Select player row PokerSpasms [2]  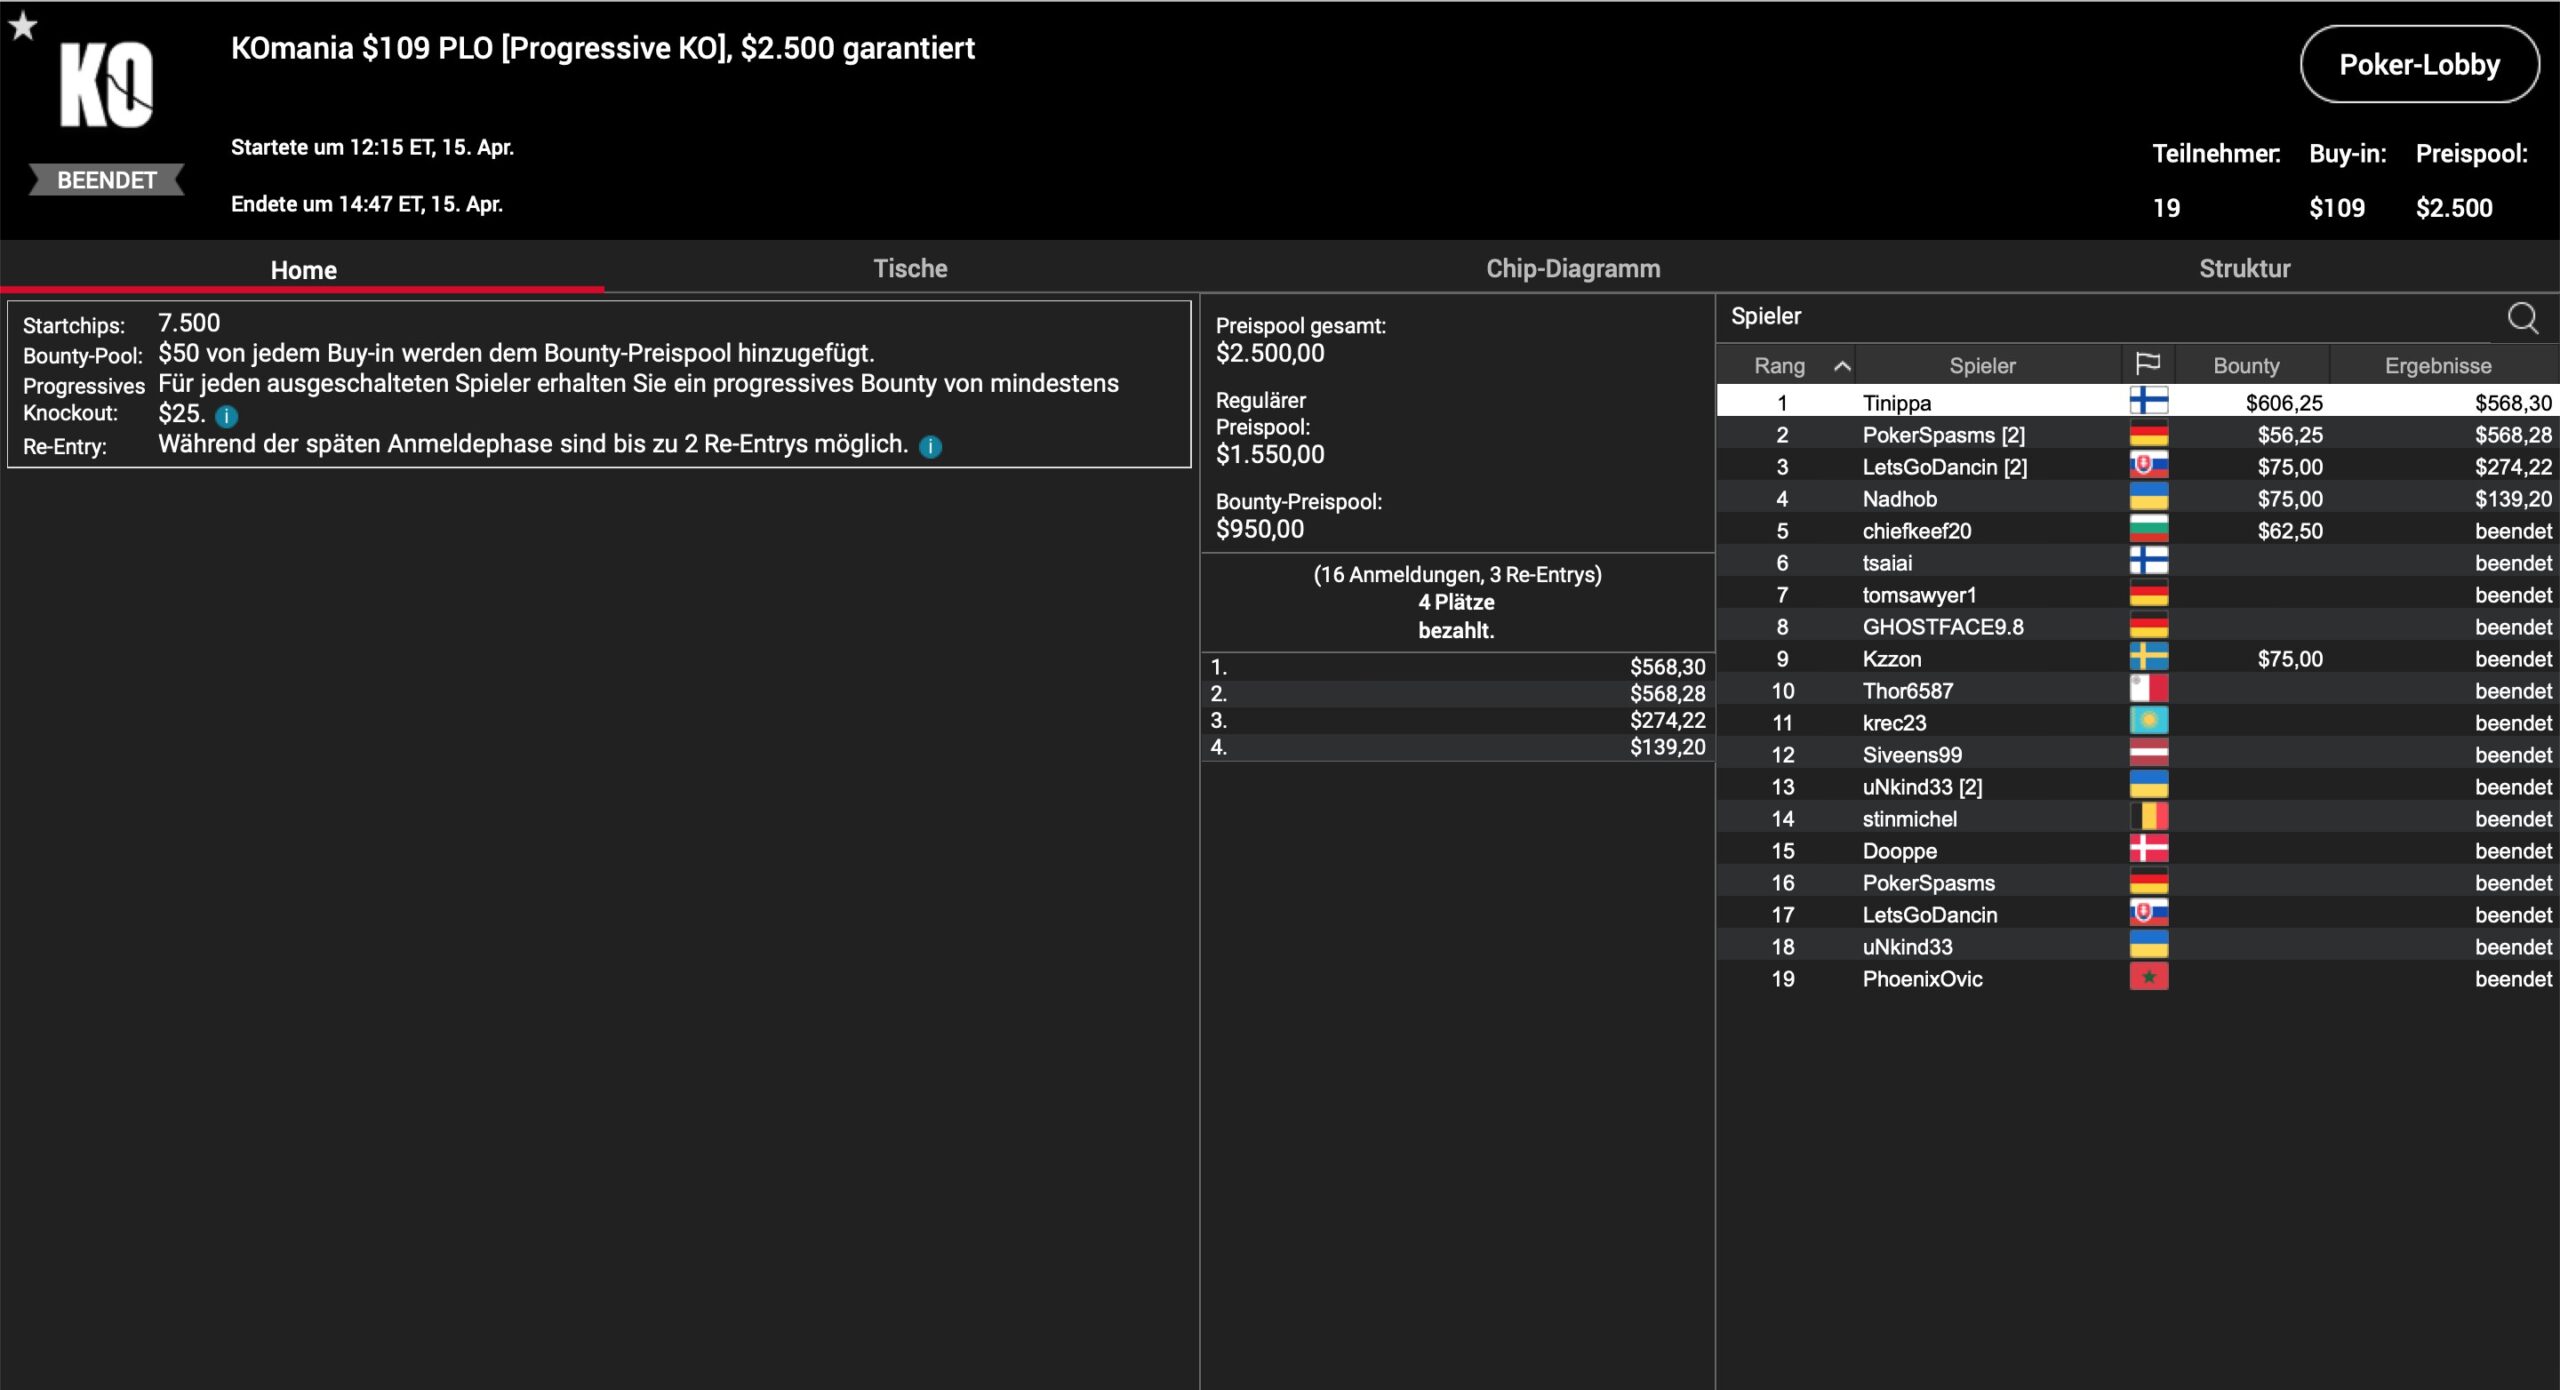coord(1943,435)
